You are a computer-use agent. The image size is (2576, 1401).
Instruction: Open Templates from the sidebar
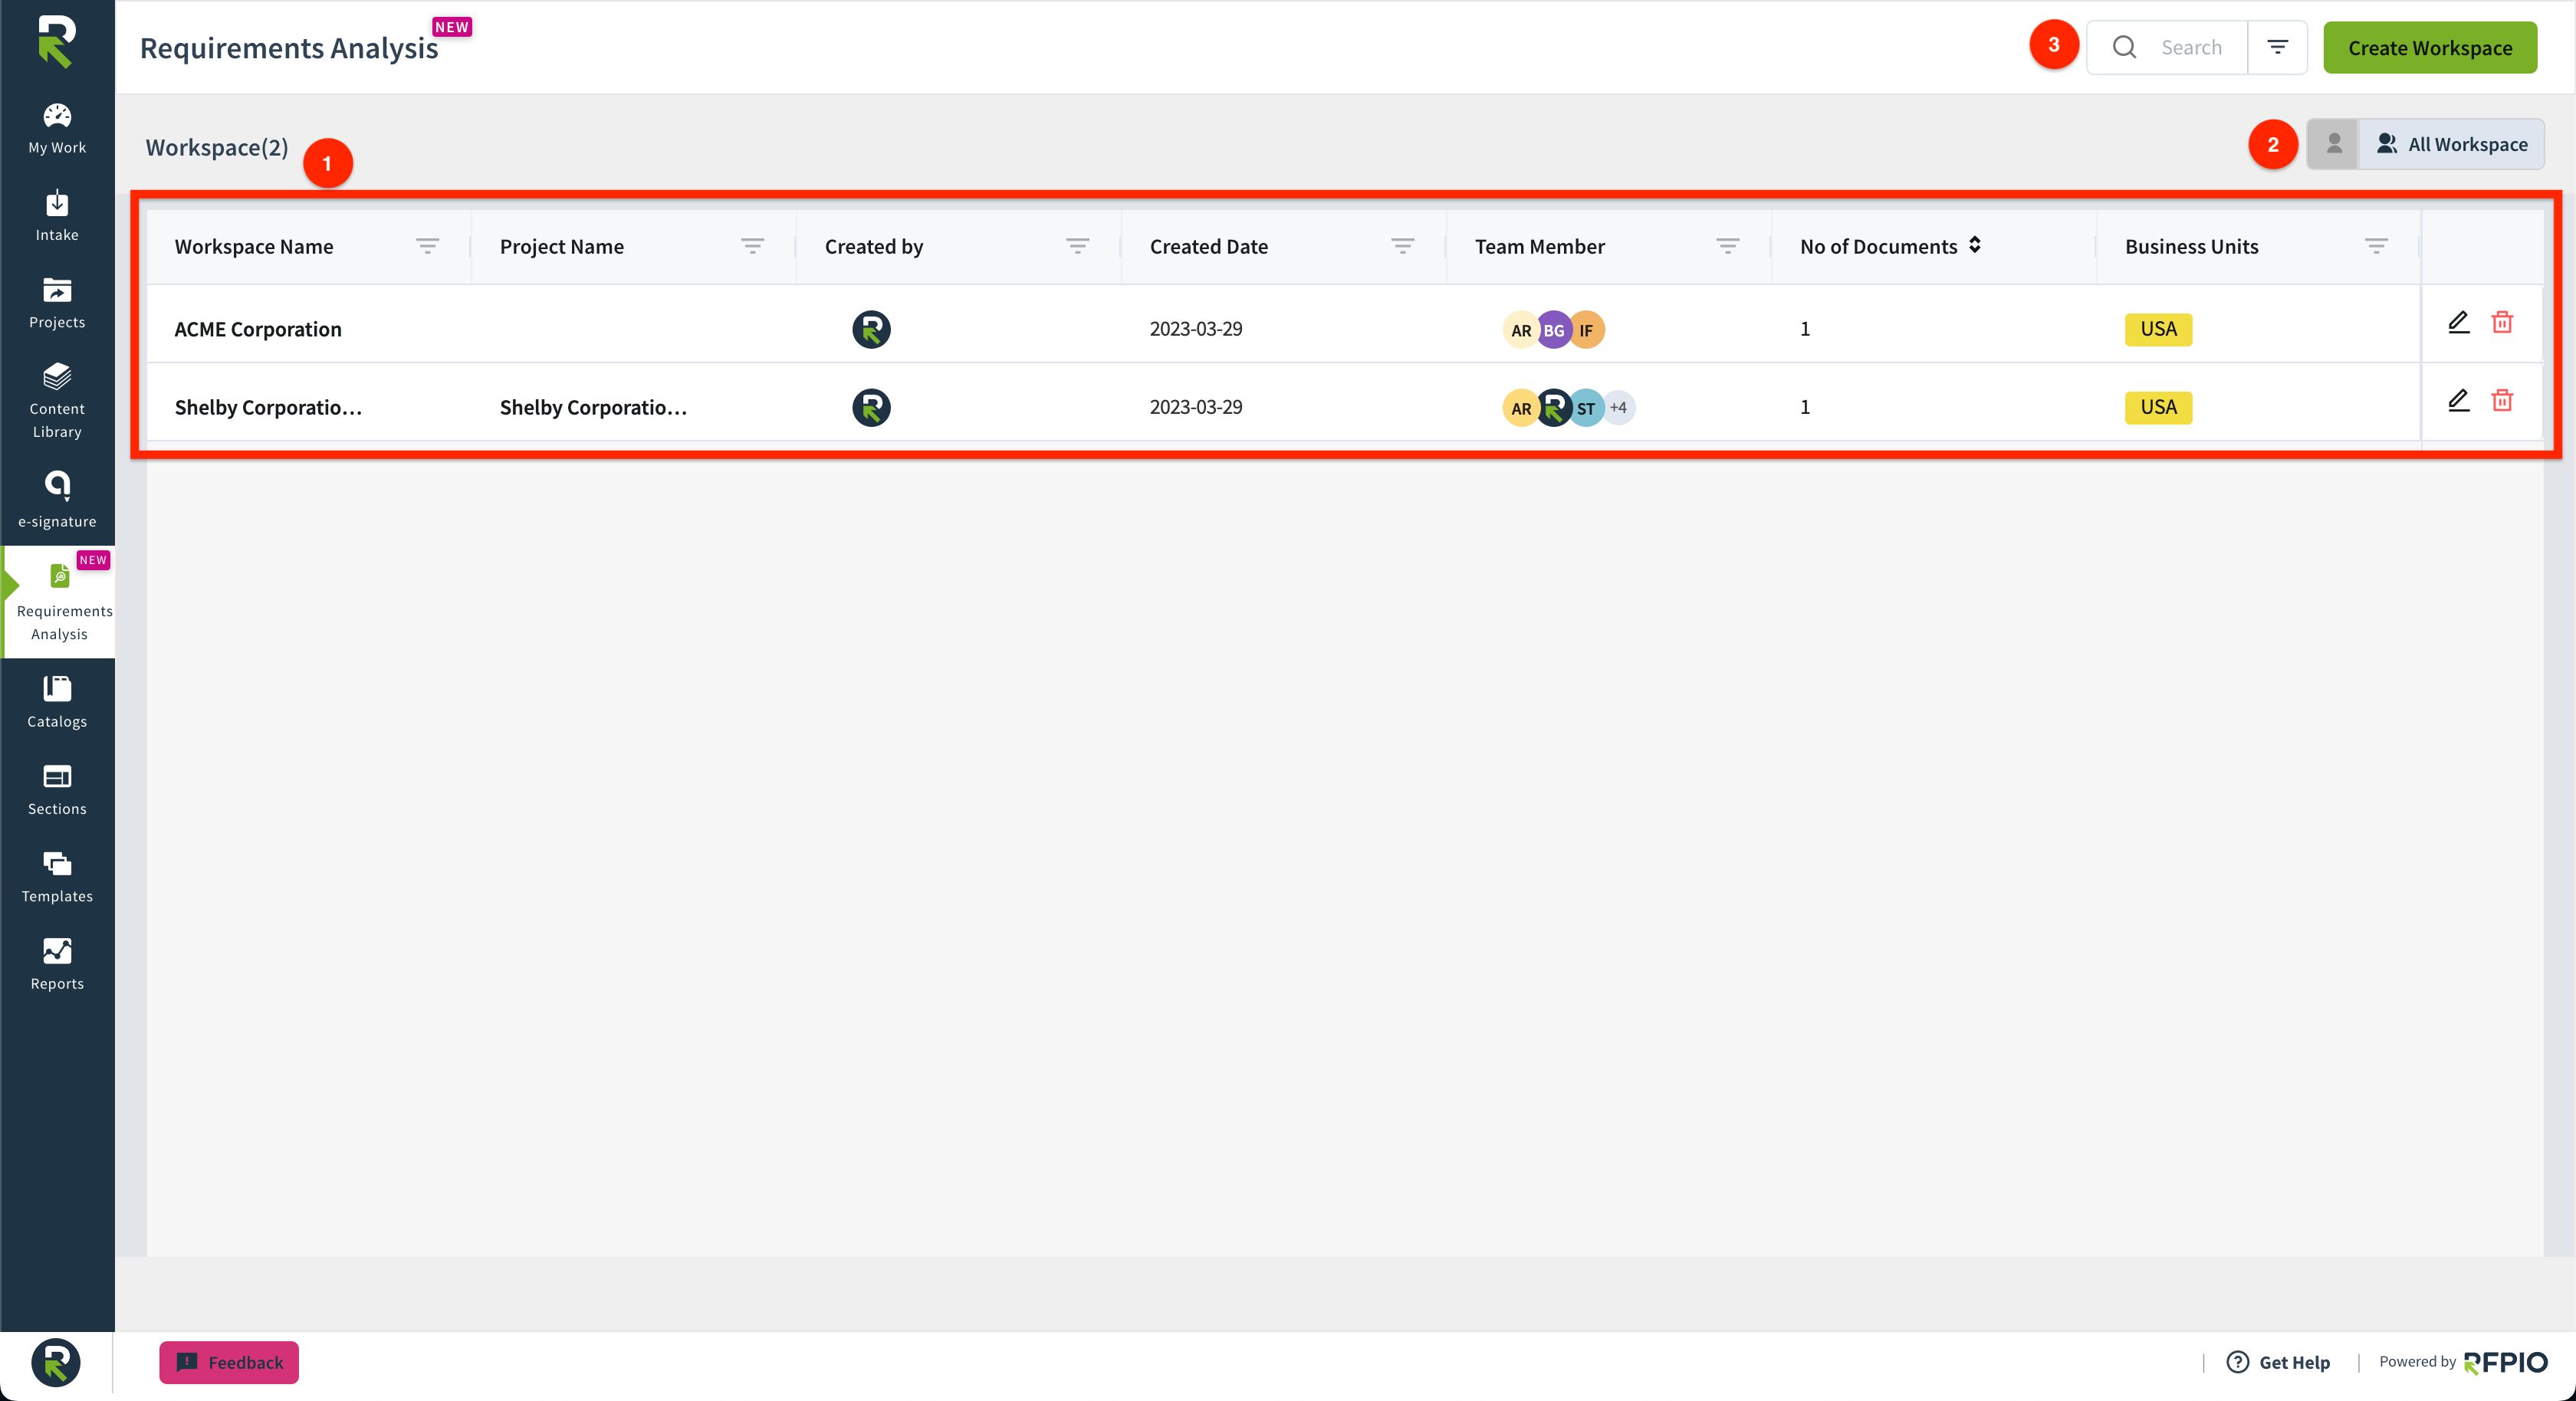pyautogui.click(x=57, y=877)
